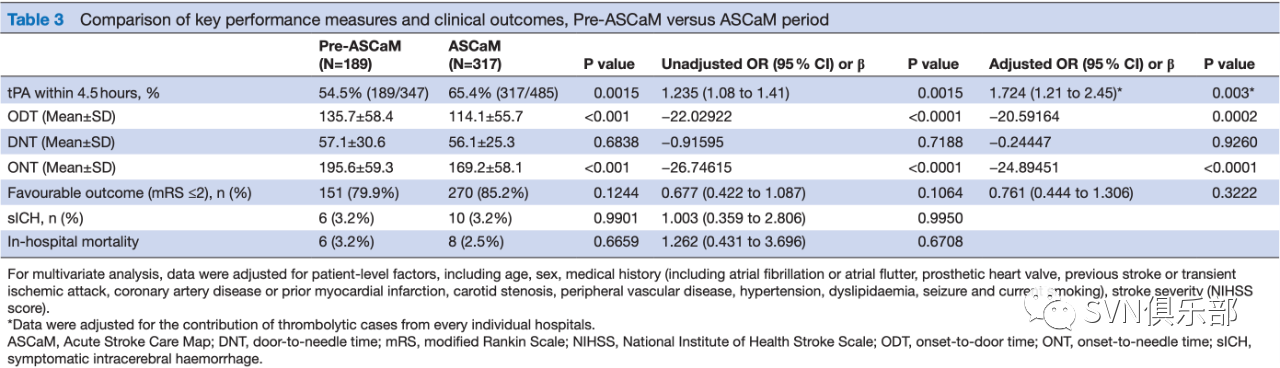Select the 54.5% (189/347) cell
Image resolution: width=1280 pixels, height=368 pixels.
point(369,91)
